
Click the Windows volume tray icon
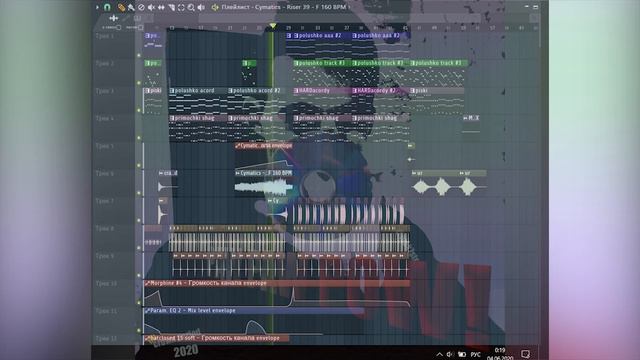[x=450, y=354]
